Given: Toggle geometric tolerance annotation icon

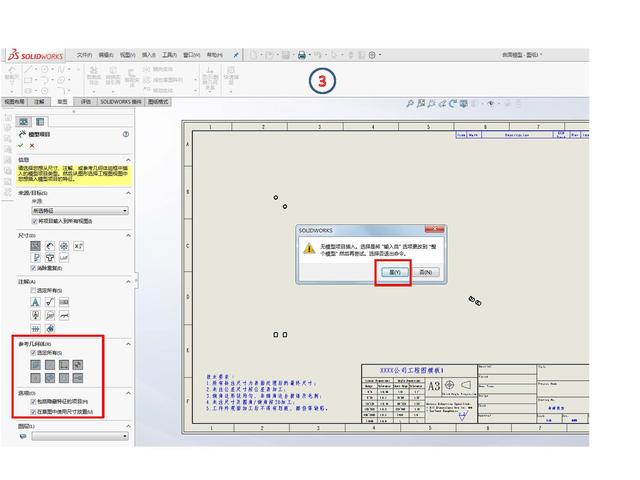Looking at the screenshot, I should [64, 302].
